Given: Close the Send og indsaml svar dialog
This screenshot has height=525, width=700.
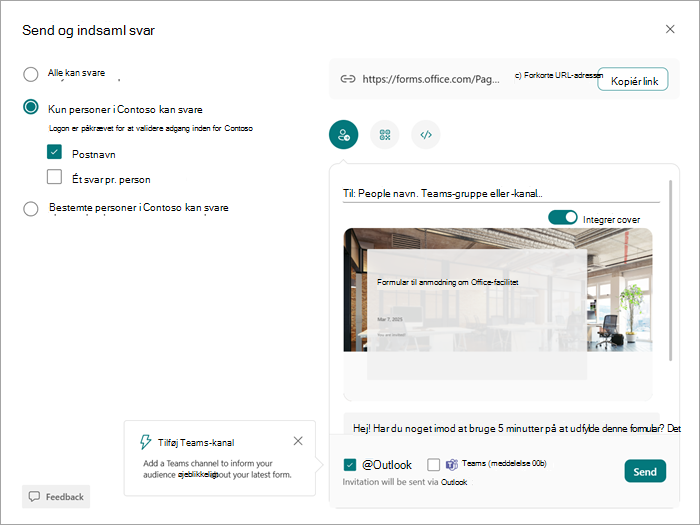Looking at the screenshot, I should tap(670, 29).
